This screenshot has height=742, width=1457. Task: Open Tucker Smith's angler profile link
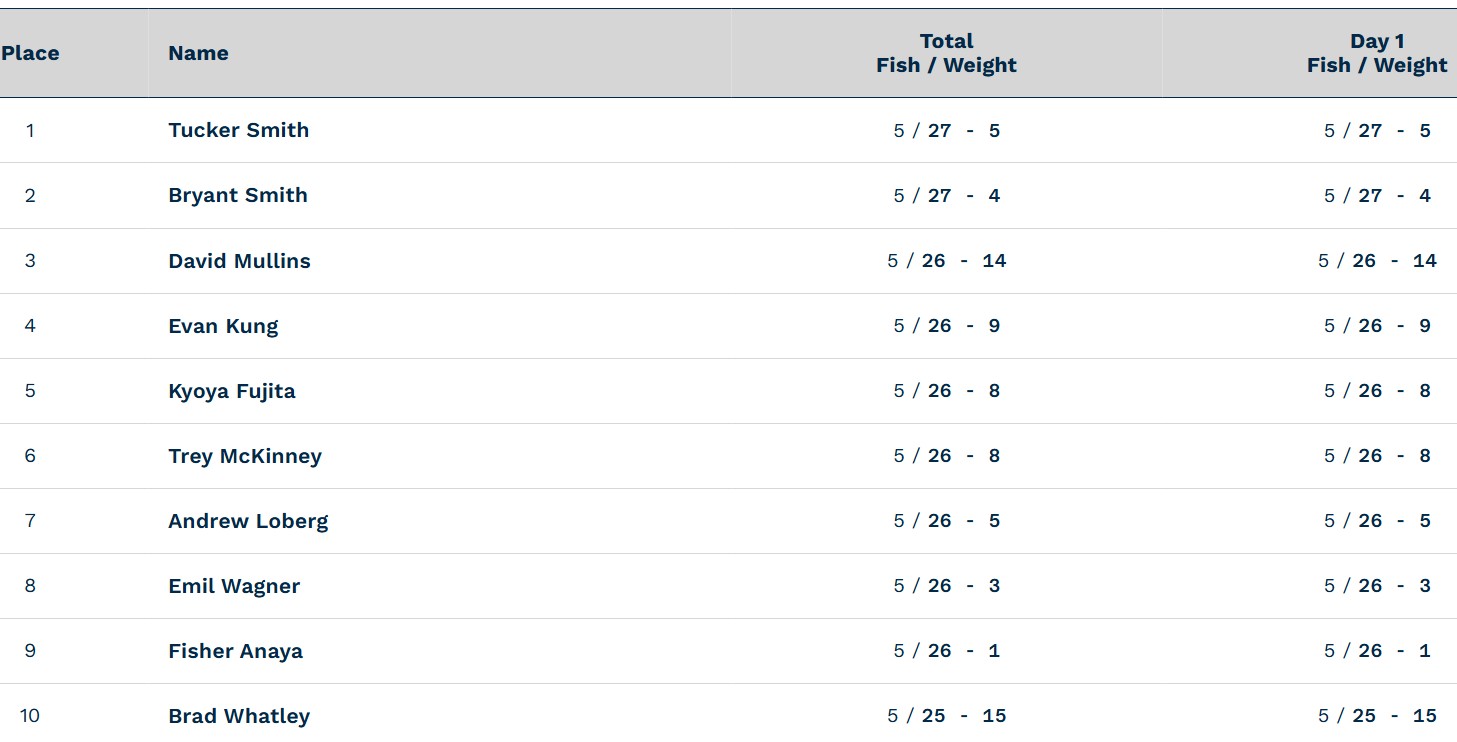click(238, 130)
